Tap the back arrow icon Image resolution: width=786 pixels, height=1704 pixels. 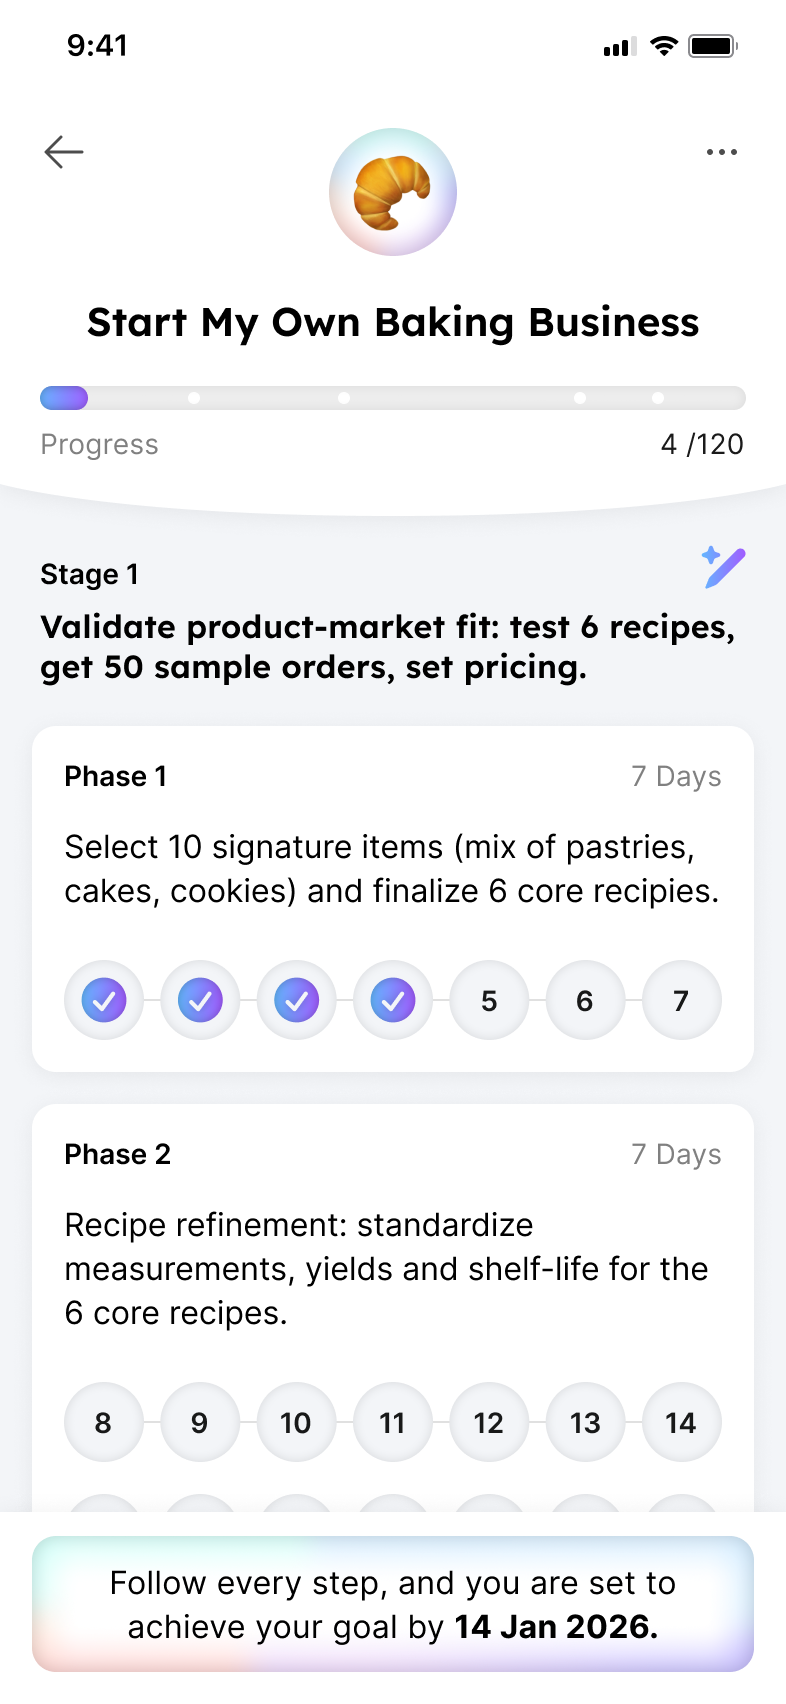(64, 152)
